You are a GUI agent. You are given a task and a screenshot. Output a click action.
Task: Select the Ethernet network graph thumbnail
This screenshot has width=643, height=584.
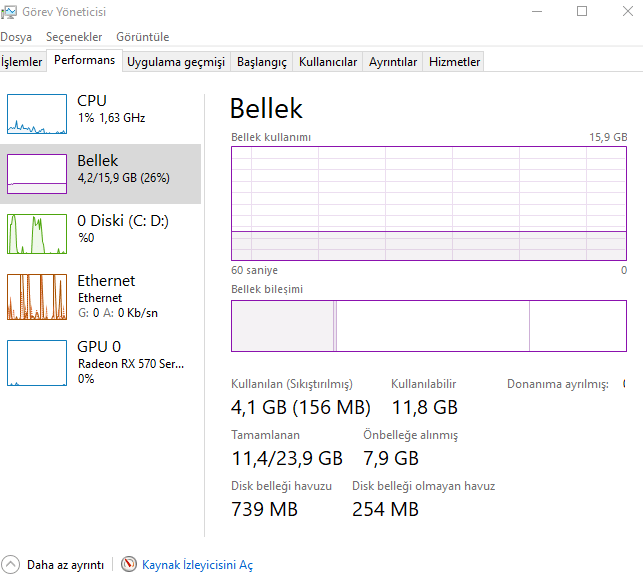click(36, 294)
